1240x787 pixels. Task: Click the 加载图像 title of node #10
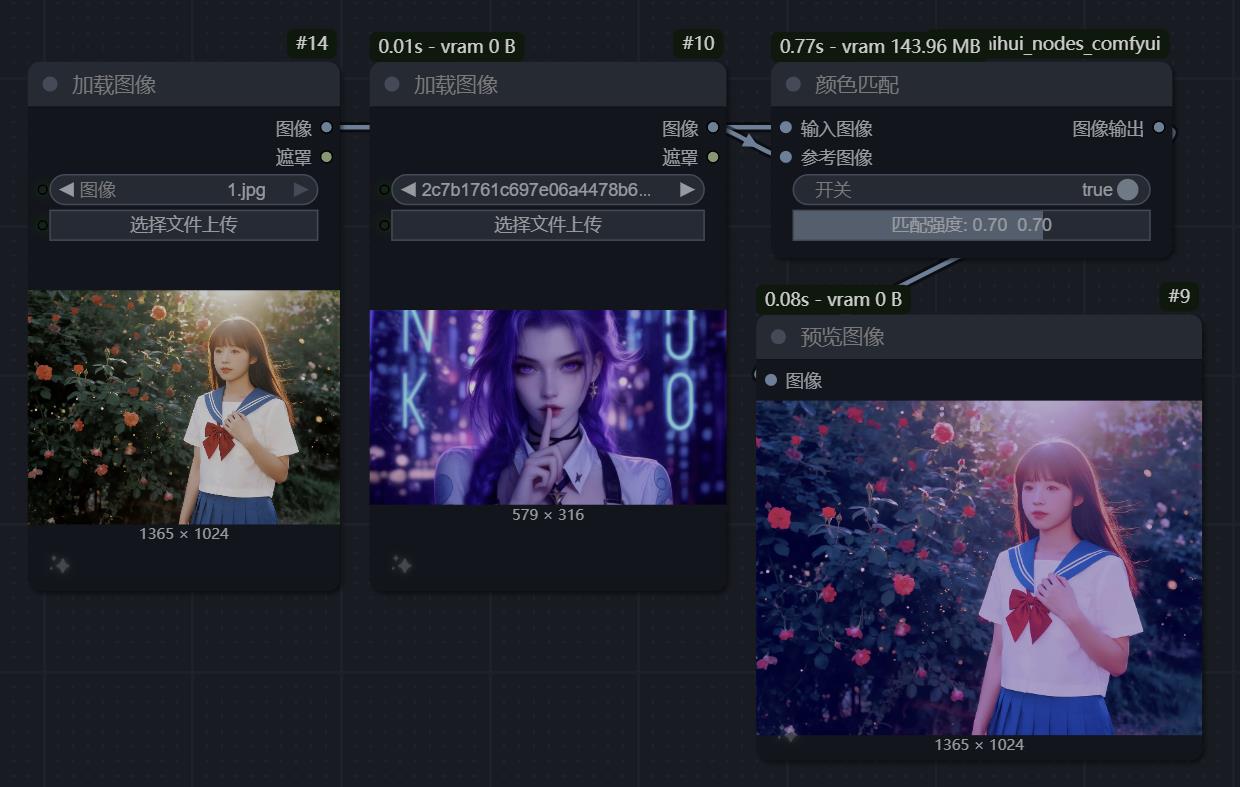pos(456,85)
